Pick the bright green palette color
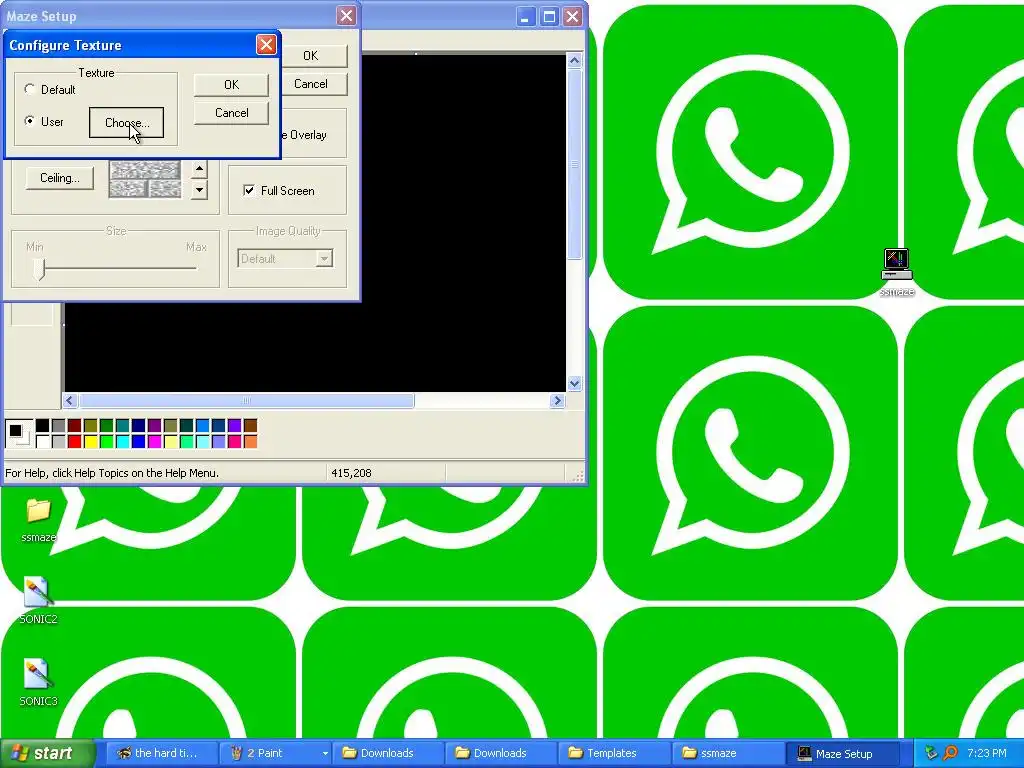Viewport: 1024px width, 768px height. point(106,442)
